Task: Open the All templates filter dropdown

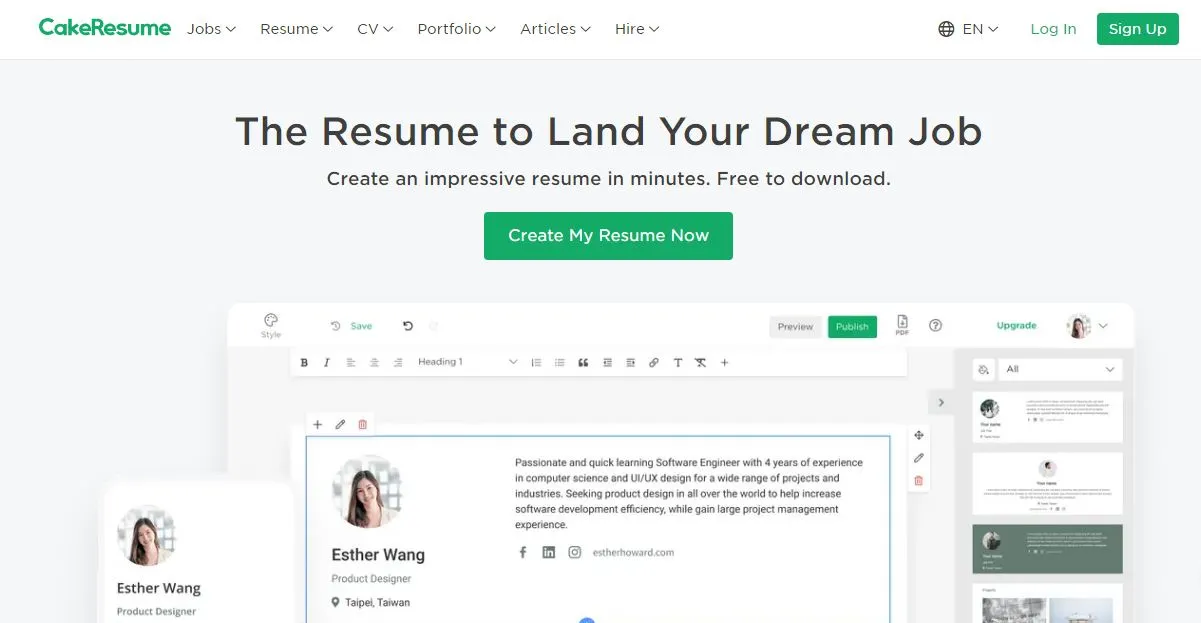Action: 1060,370
